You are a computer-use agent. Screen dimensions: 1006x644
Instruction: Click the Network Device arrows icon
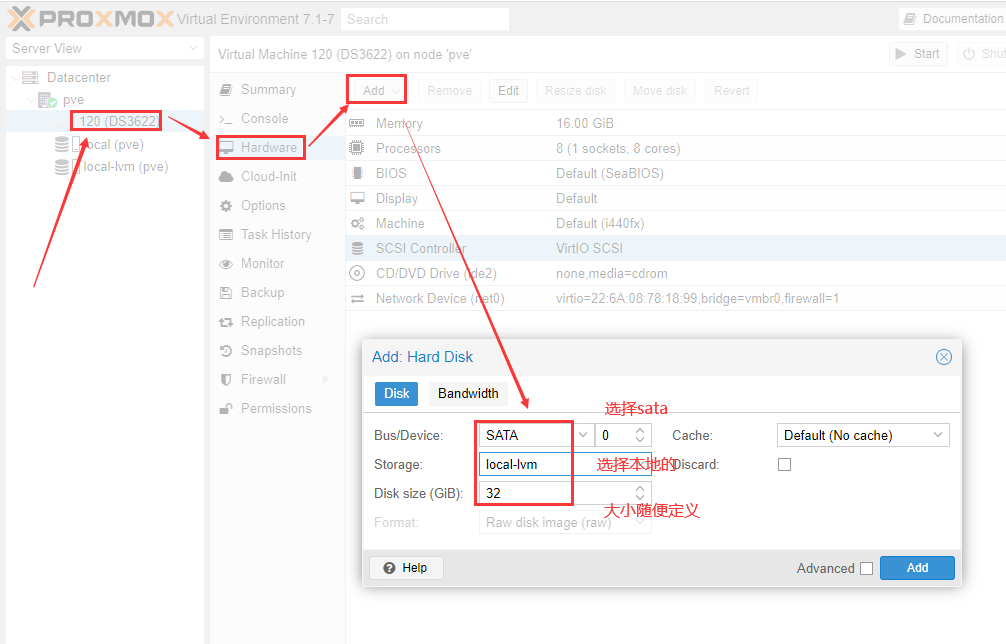click(x=357, y=299)
